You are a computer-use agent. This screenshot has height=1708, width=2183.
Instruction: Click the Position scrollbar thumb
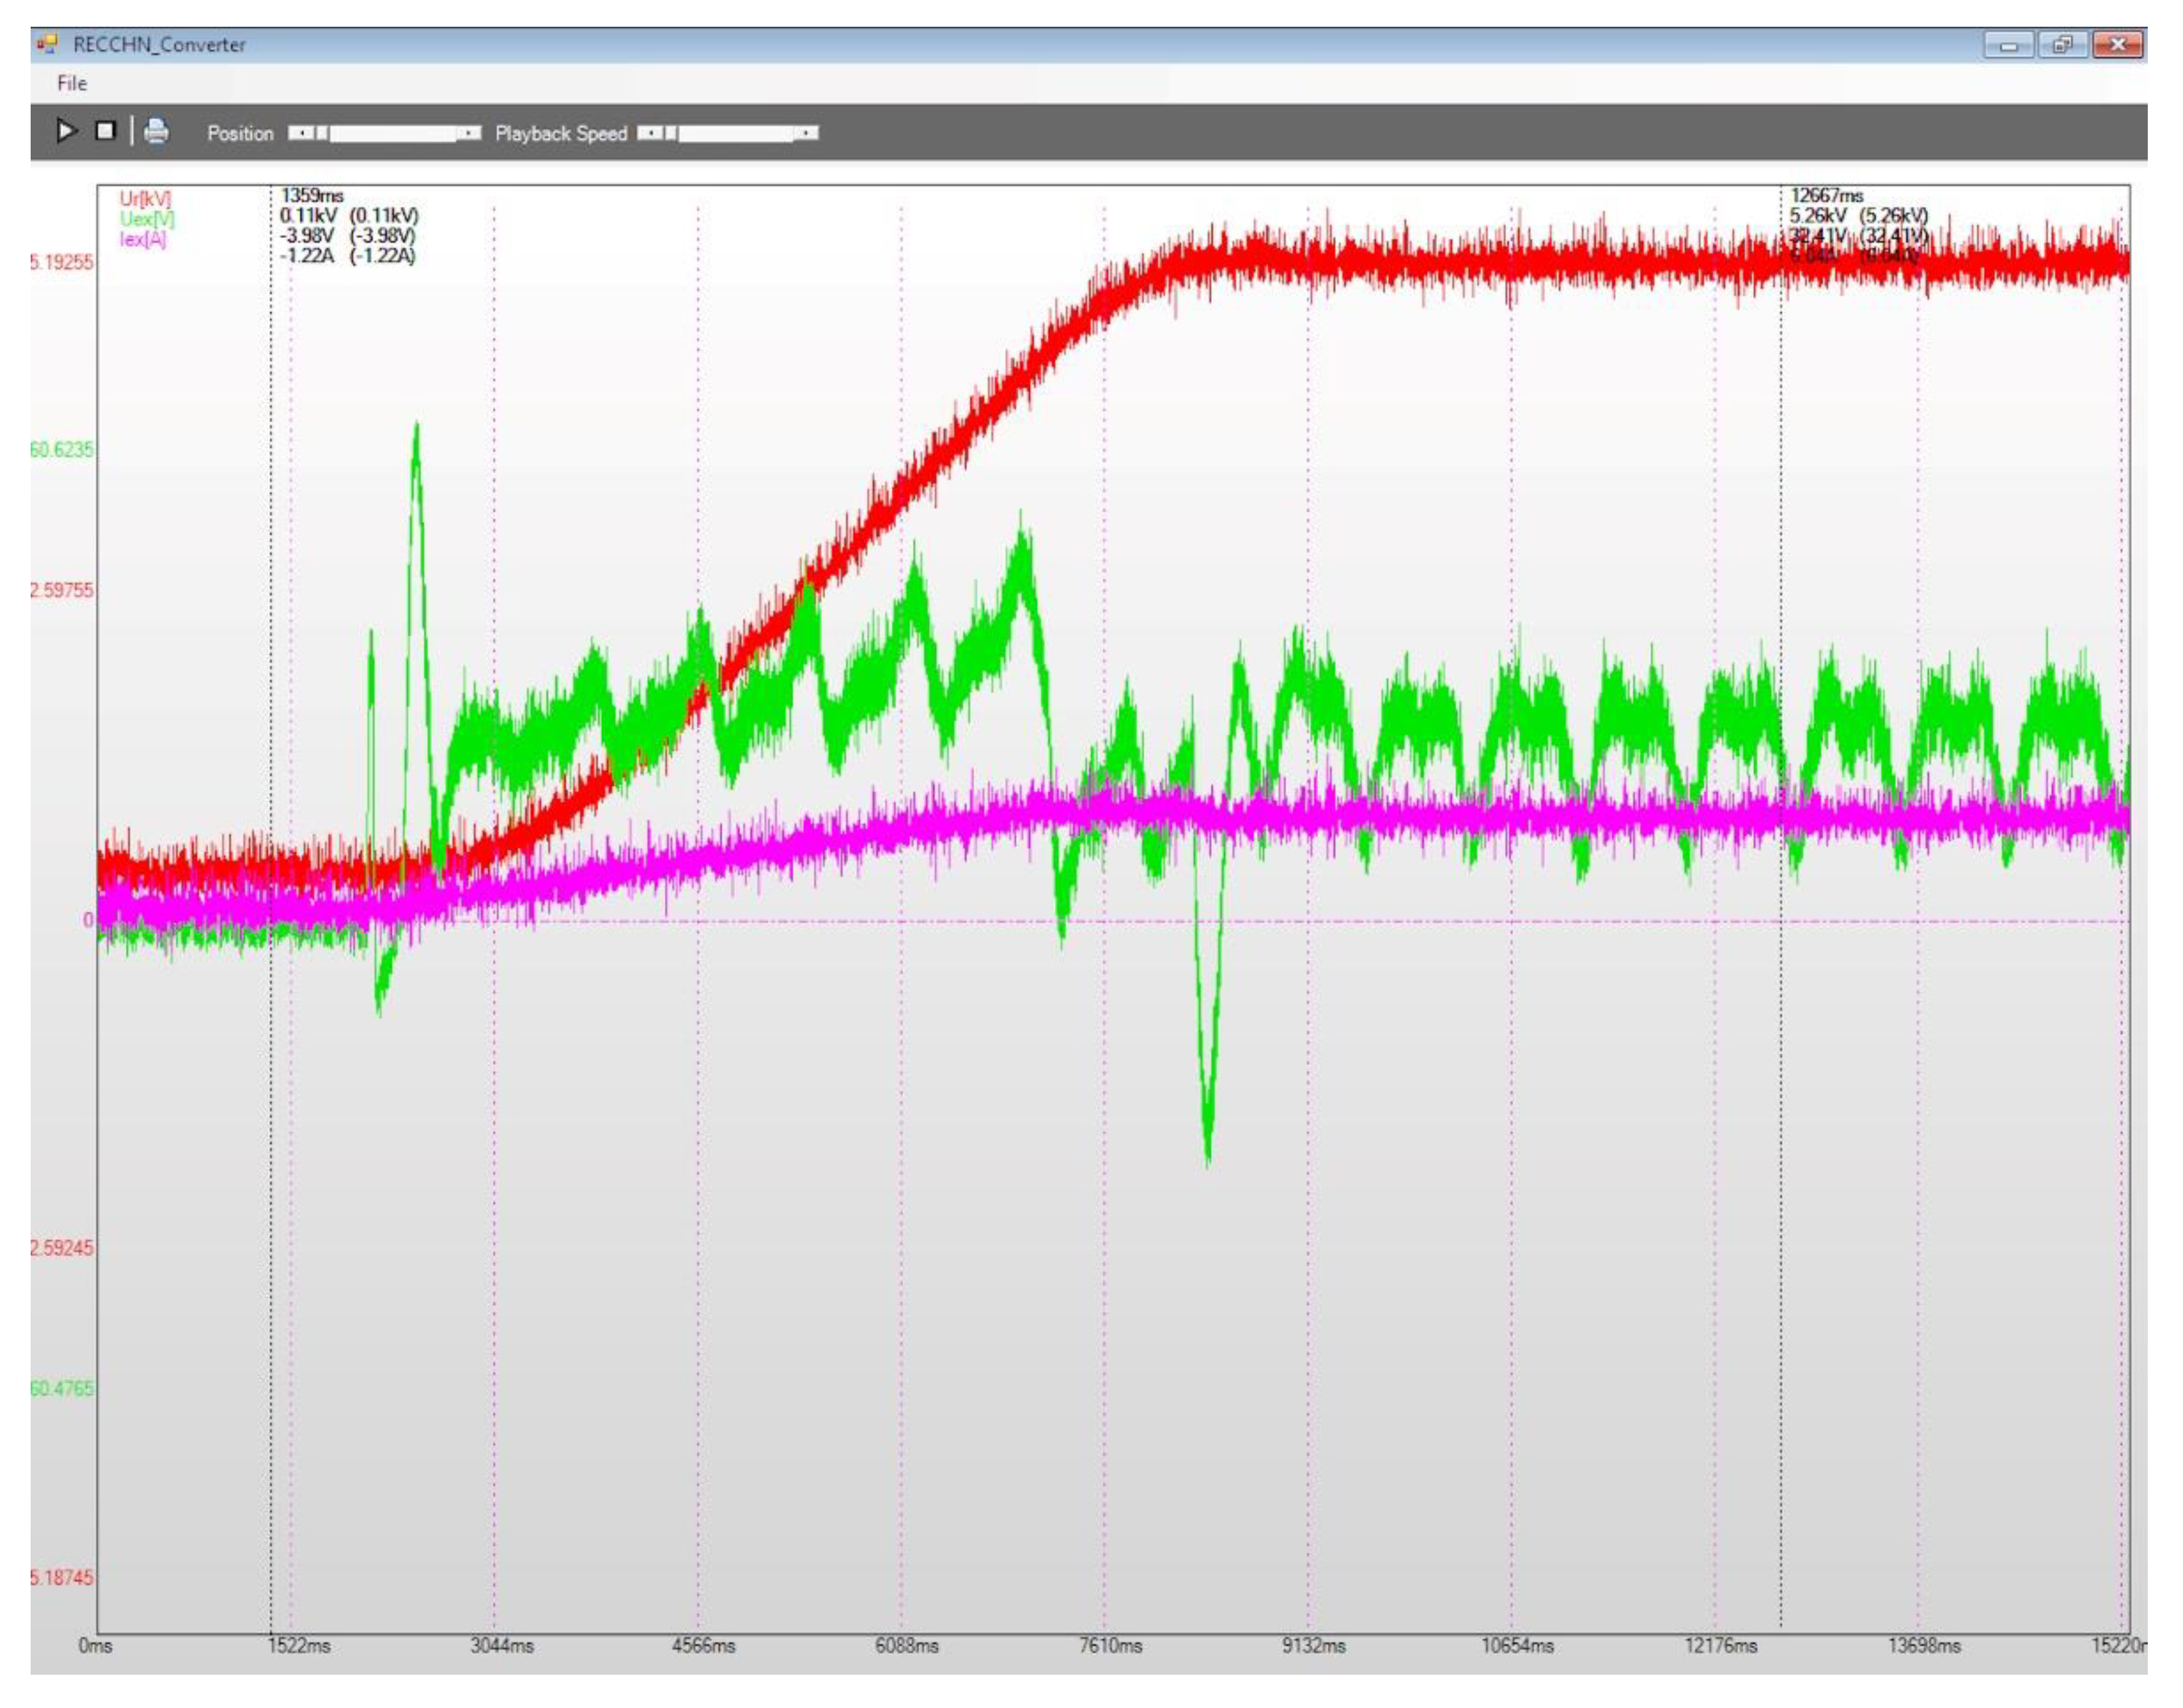321,133
